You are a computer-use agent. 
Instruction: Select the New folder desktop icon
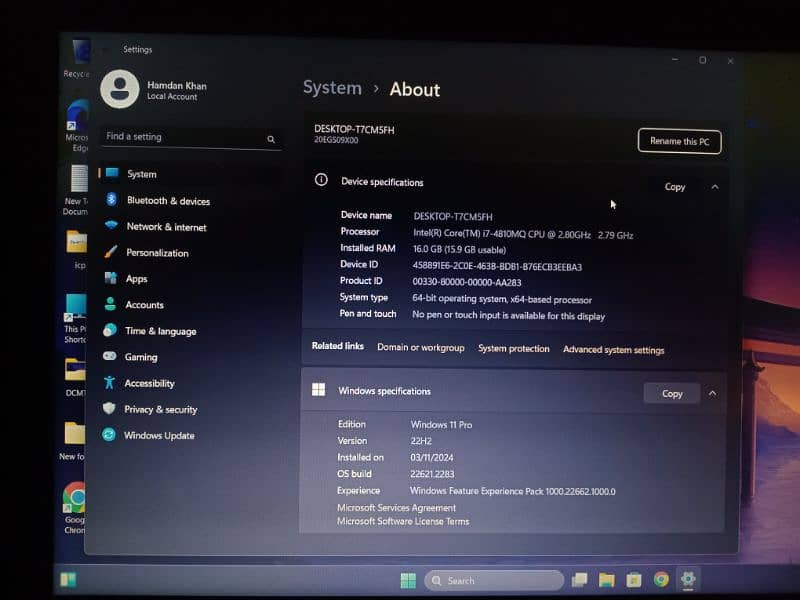click(72, 441)
